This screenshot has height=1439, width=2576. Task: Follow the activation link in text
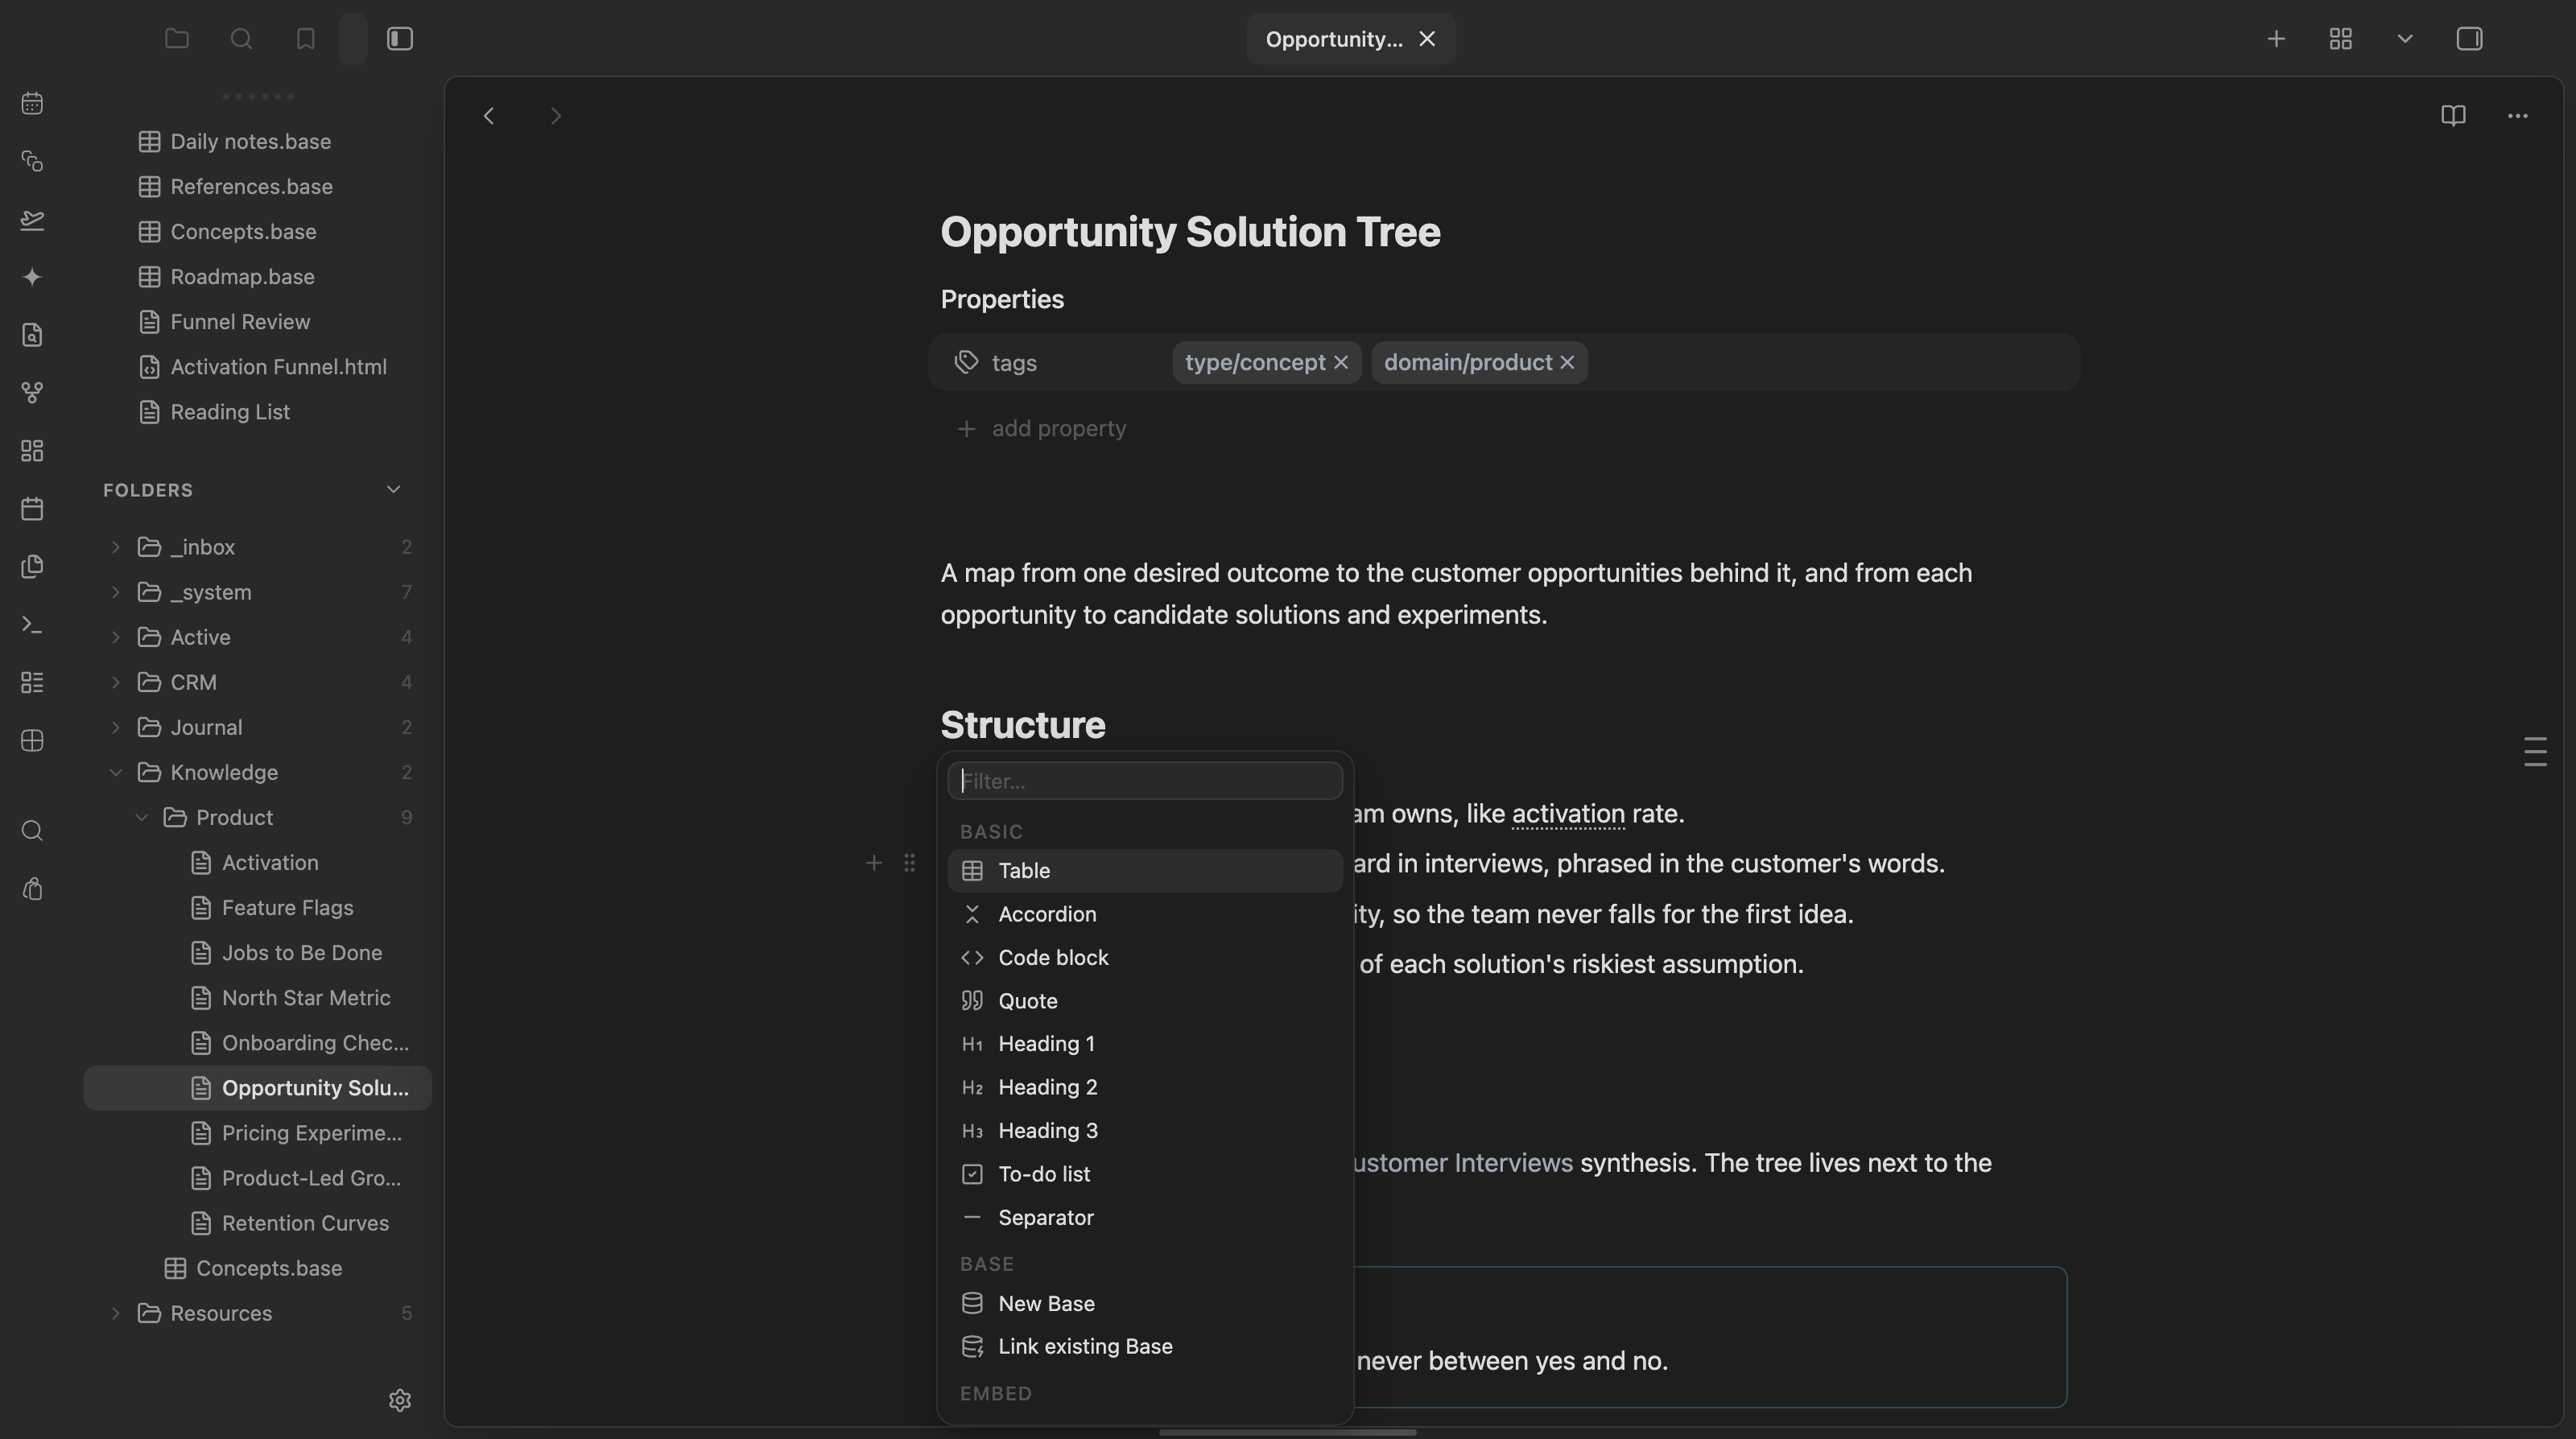(1568, 814)
